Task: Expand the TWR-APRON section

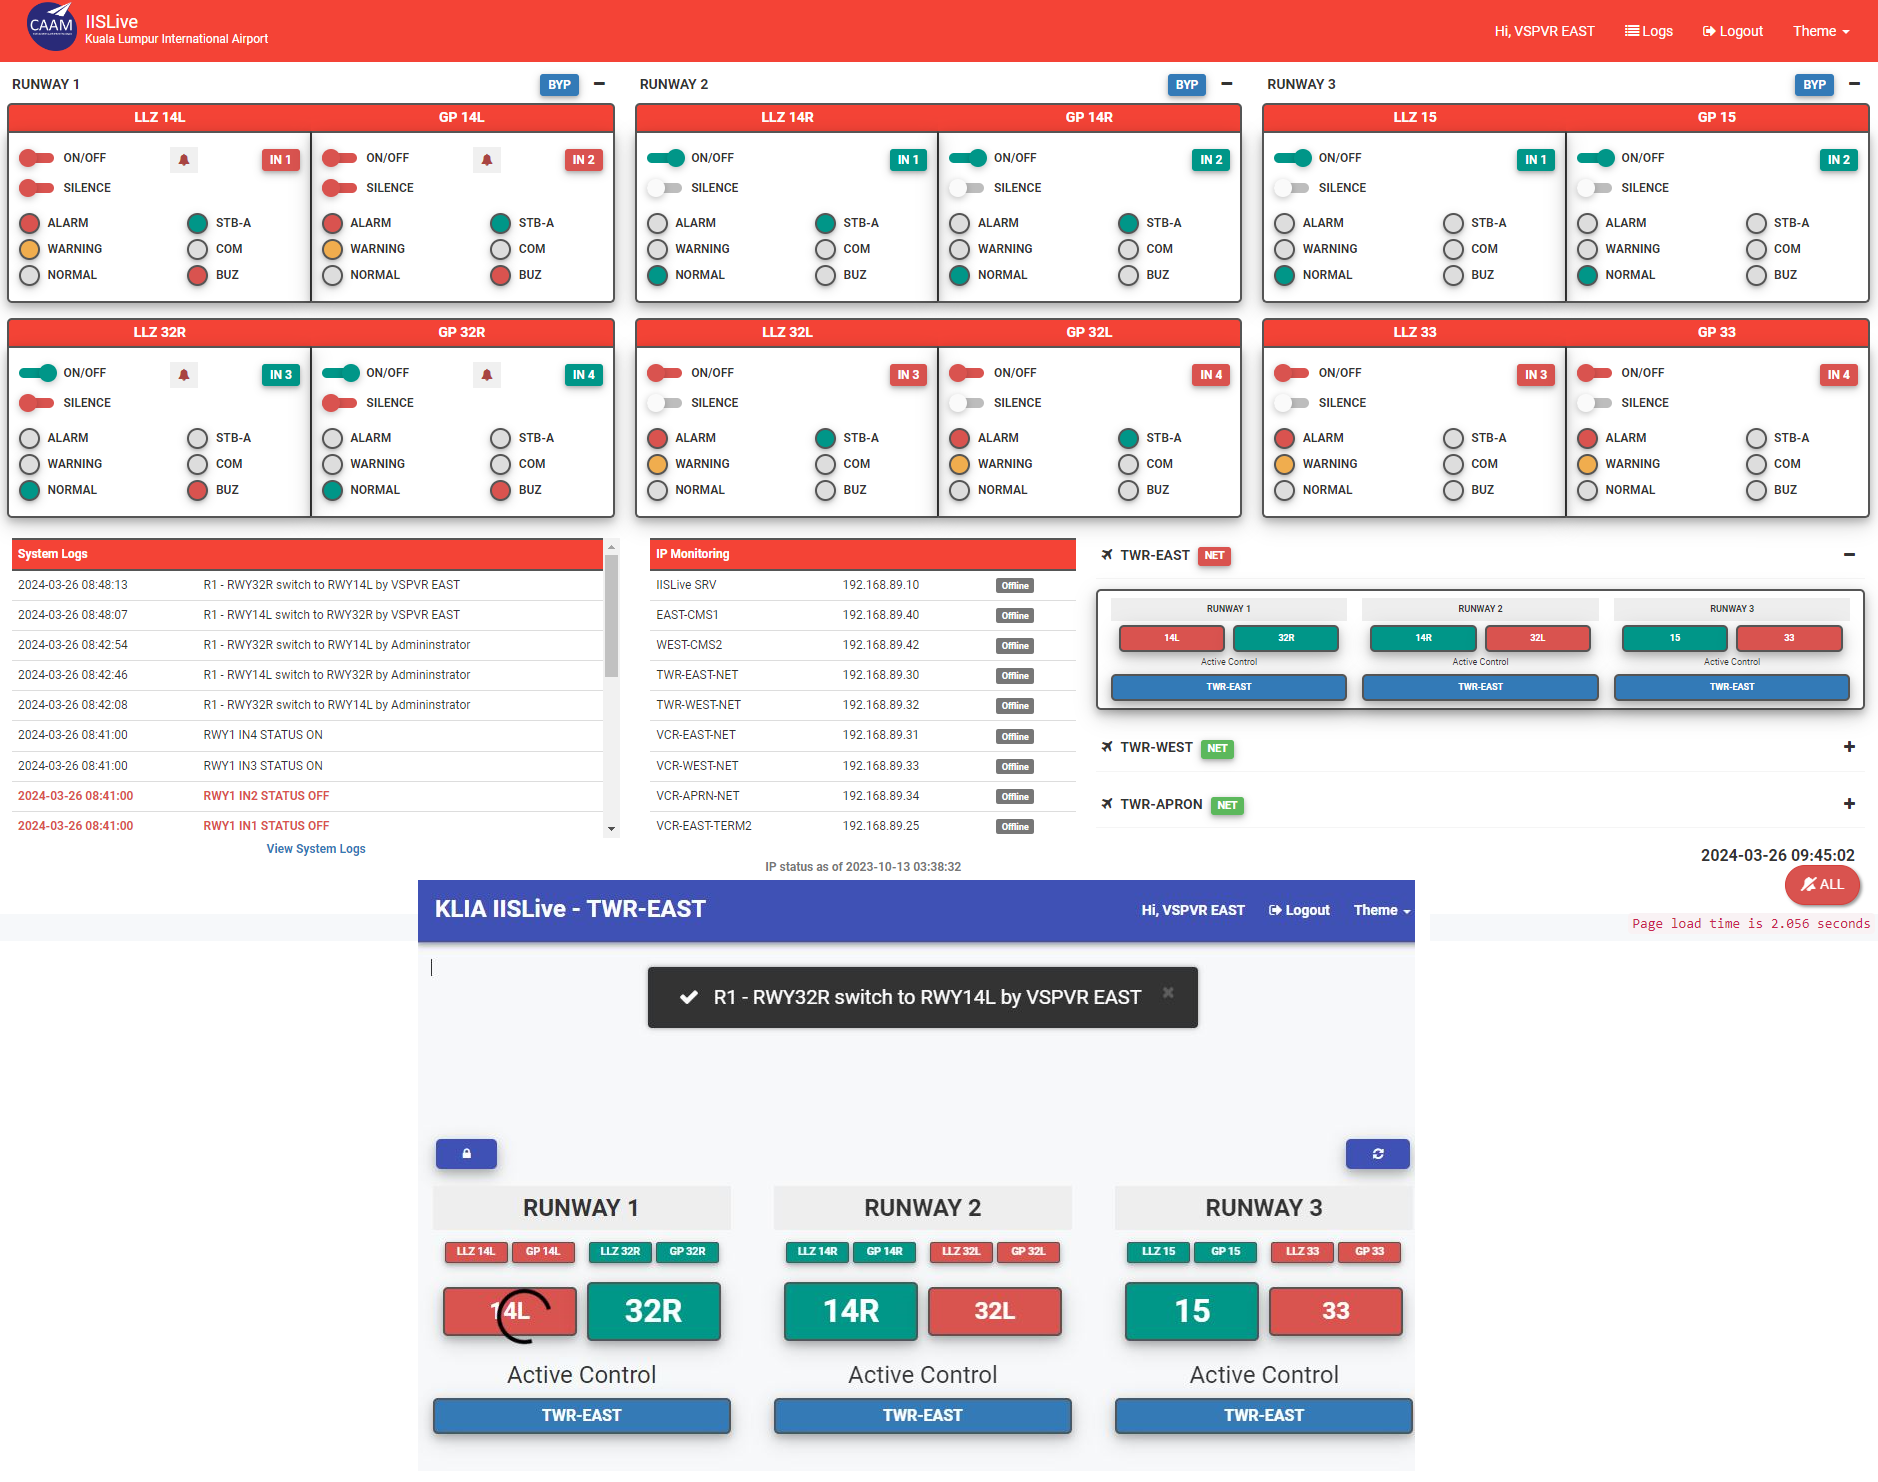Action: point(1849,804)
